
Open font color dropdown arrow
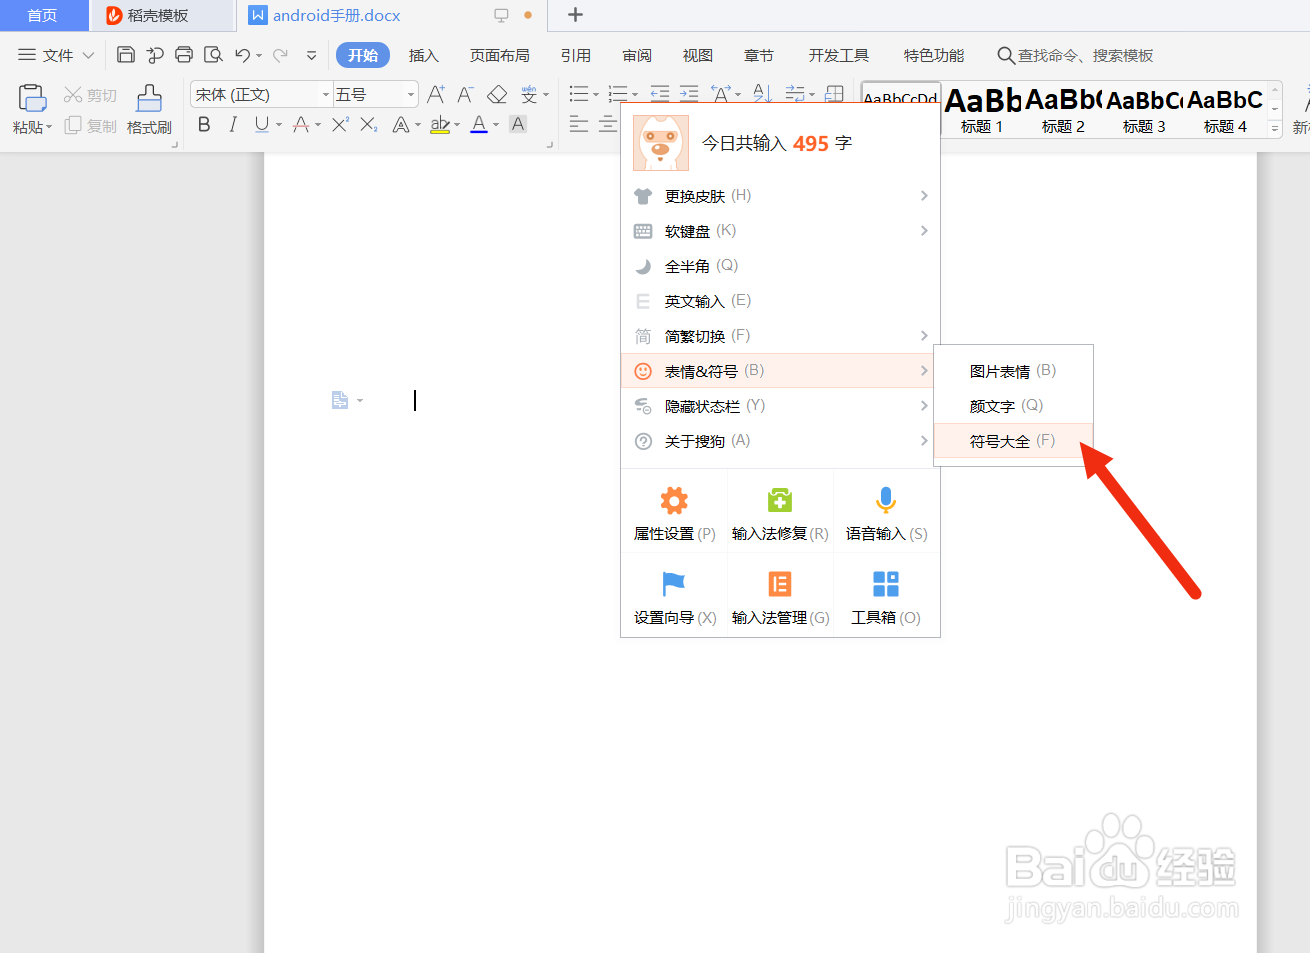coord(496,125)
